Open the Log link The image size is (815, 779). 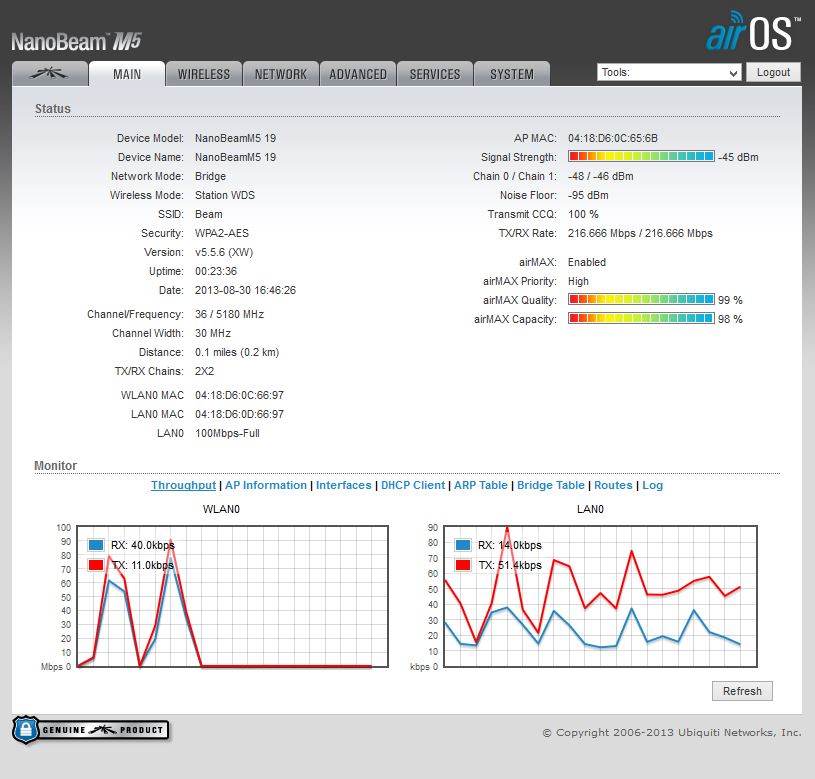pyautogui.click(x=652, y=485)
